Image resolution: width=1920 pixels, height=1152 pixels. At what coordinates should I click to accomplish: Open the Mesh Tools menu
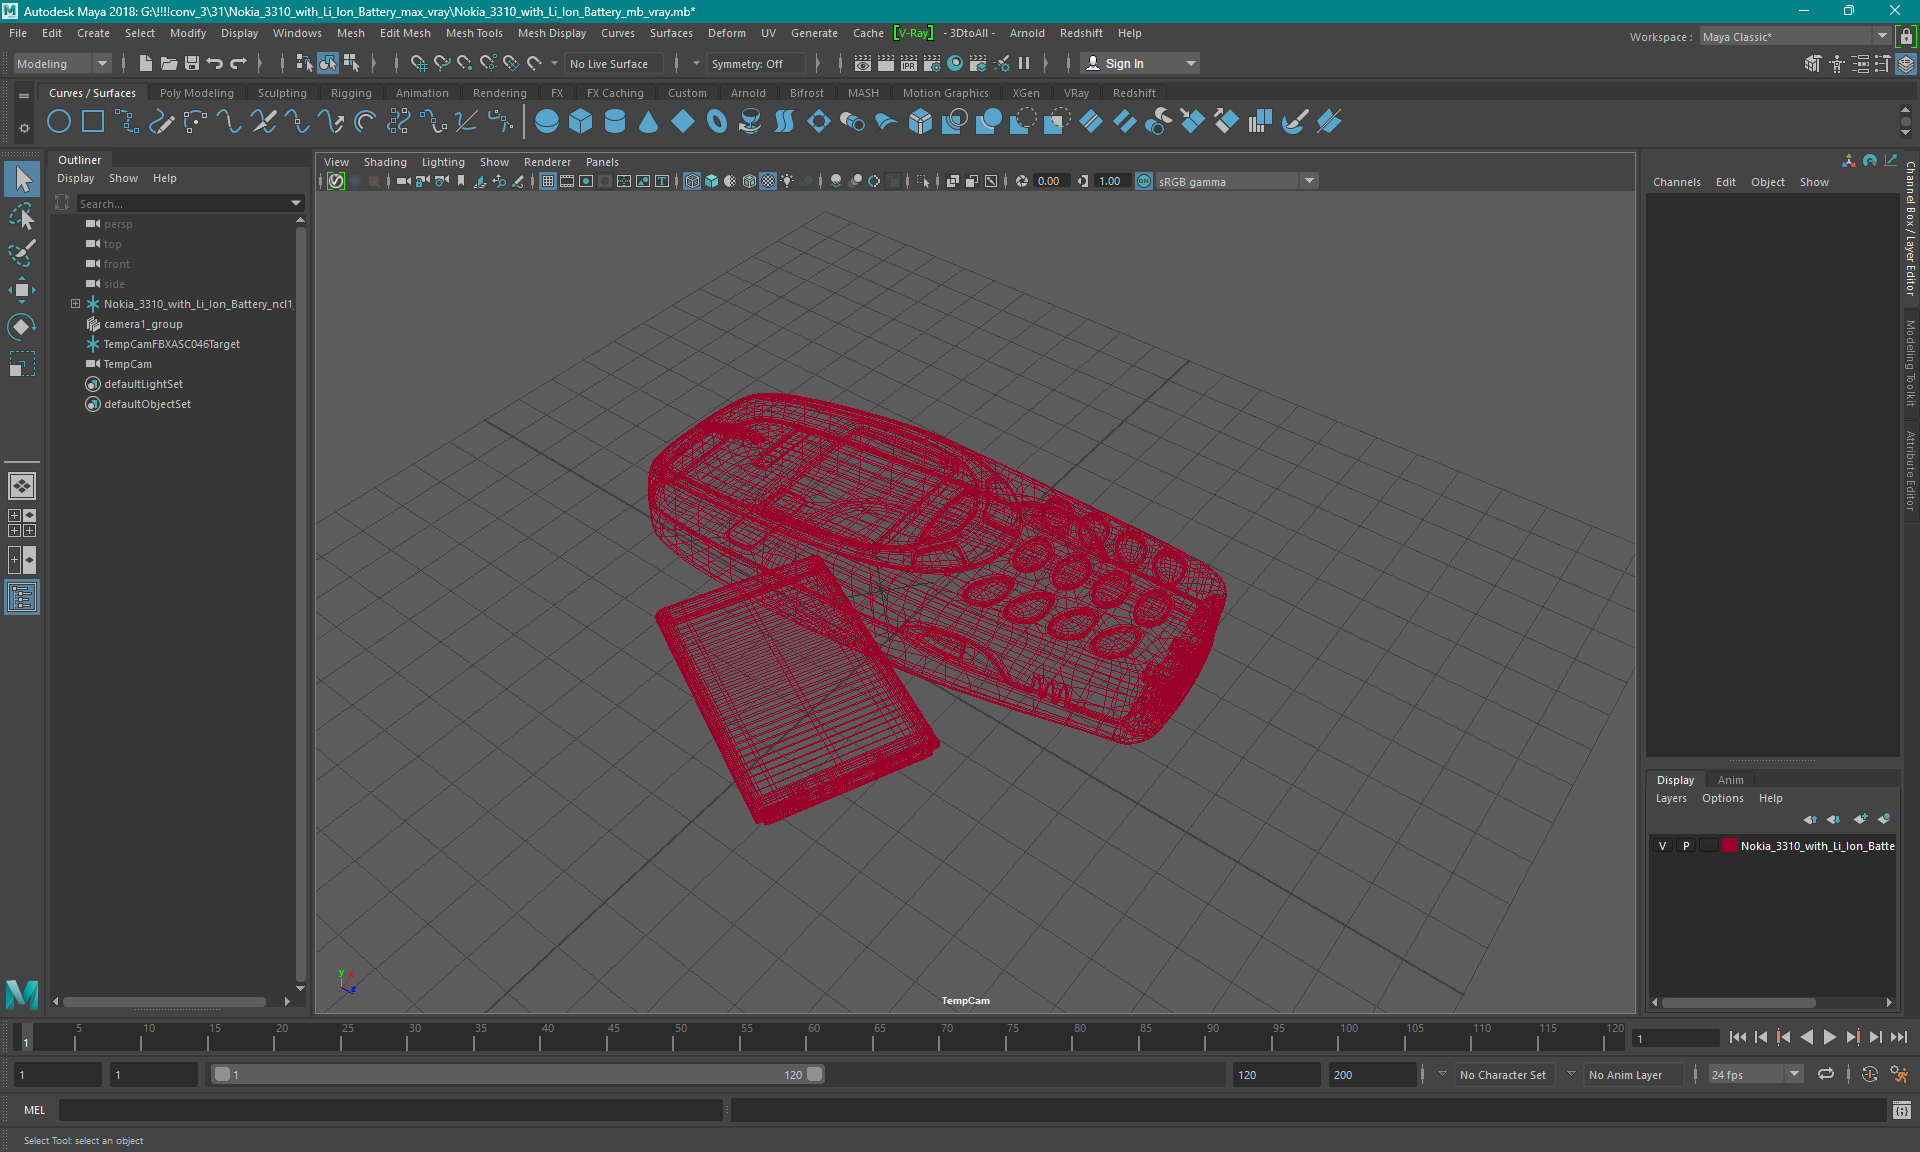click(x=474, y=33)
